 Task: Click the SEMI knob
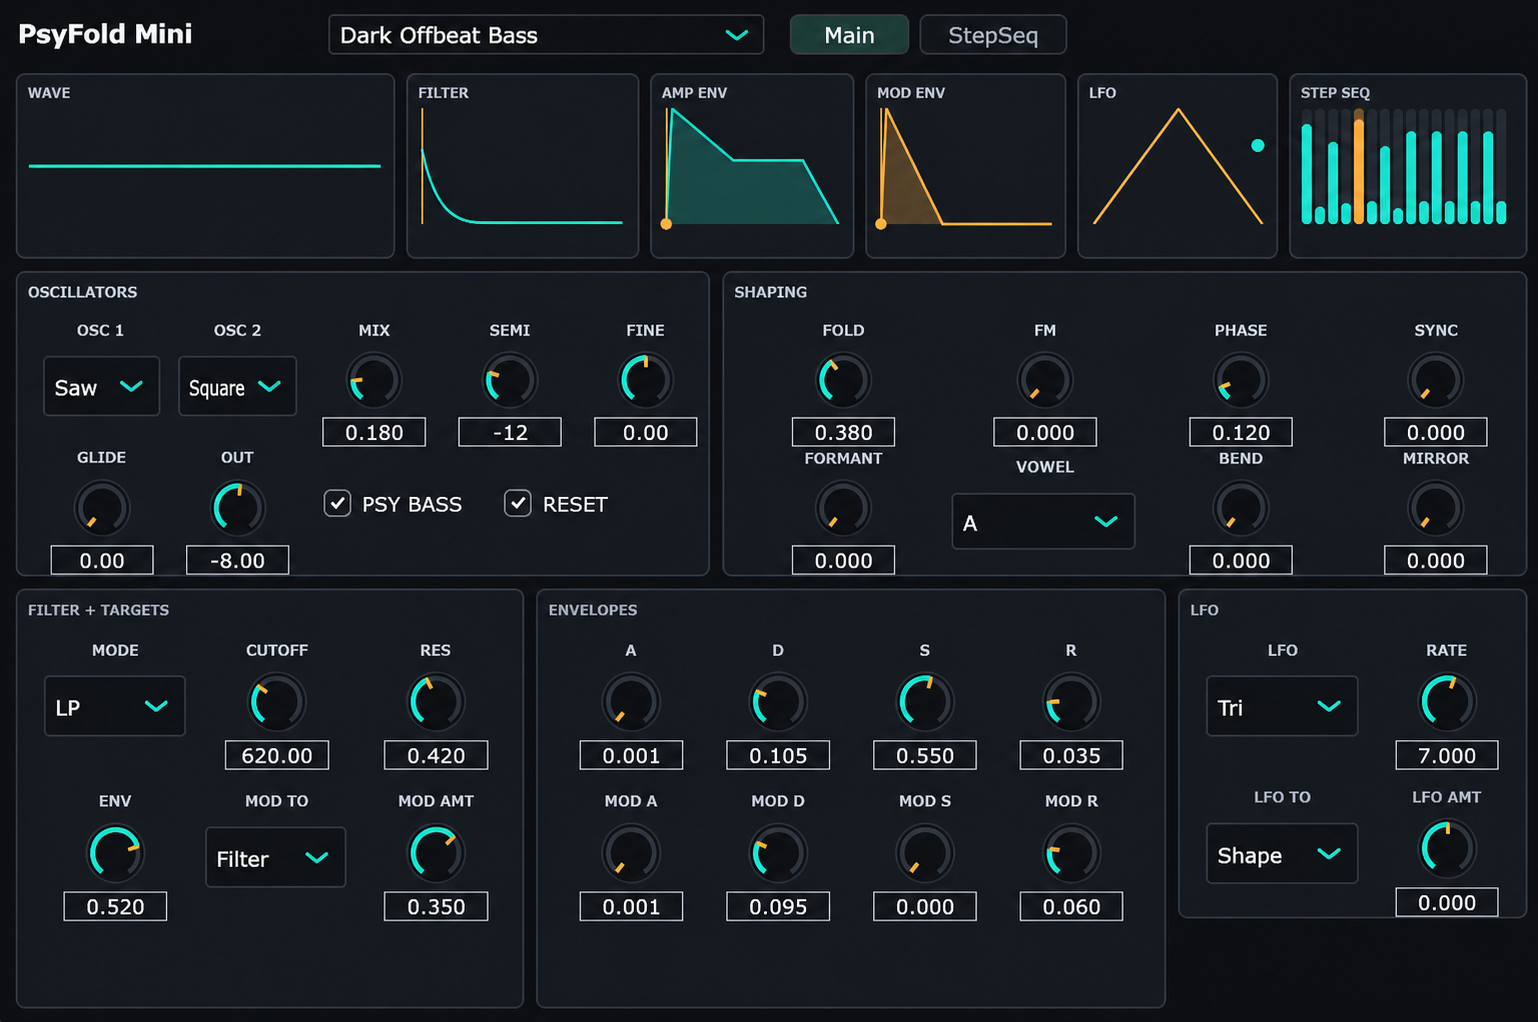(x=510, y=381)
